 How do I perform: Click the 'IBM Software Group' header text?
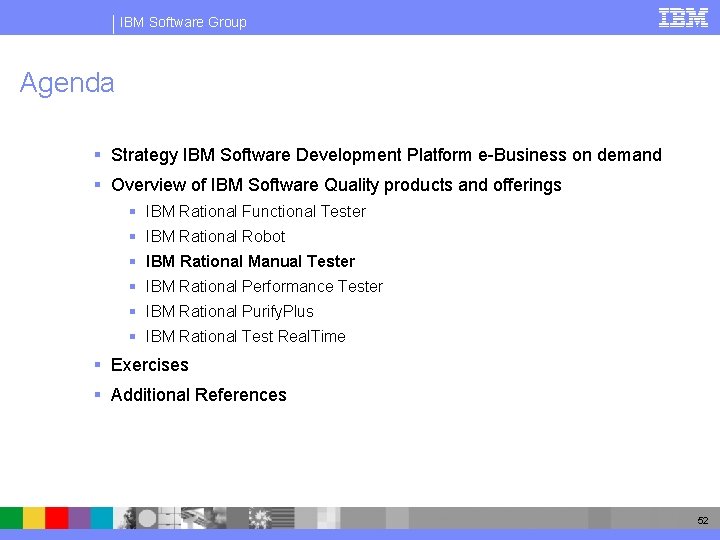click(183, 22)
